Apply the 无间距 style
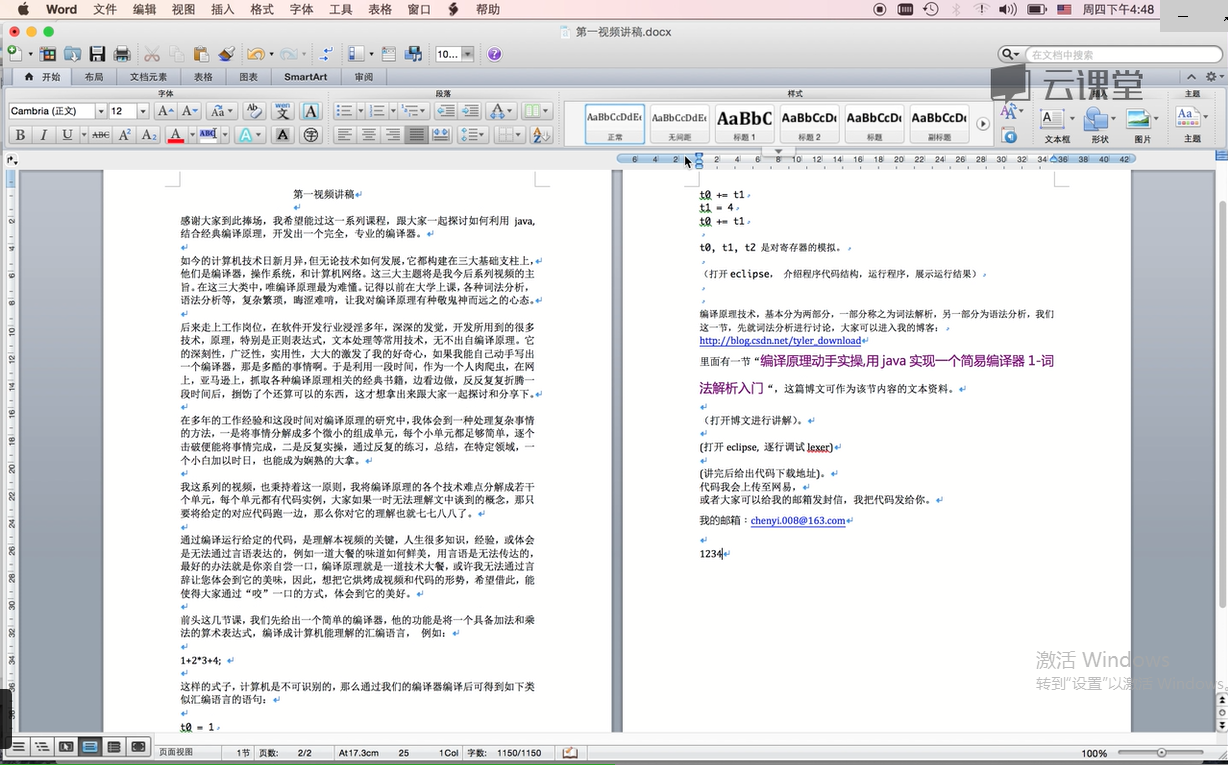 tap(679, 124)
